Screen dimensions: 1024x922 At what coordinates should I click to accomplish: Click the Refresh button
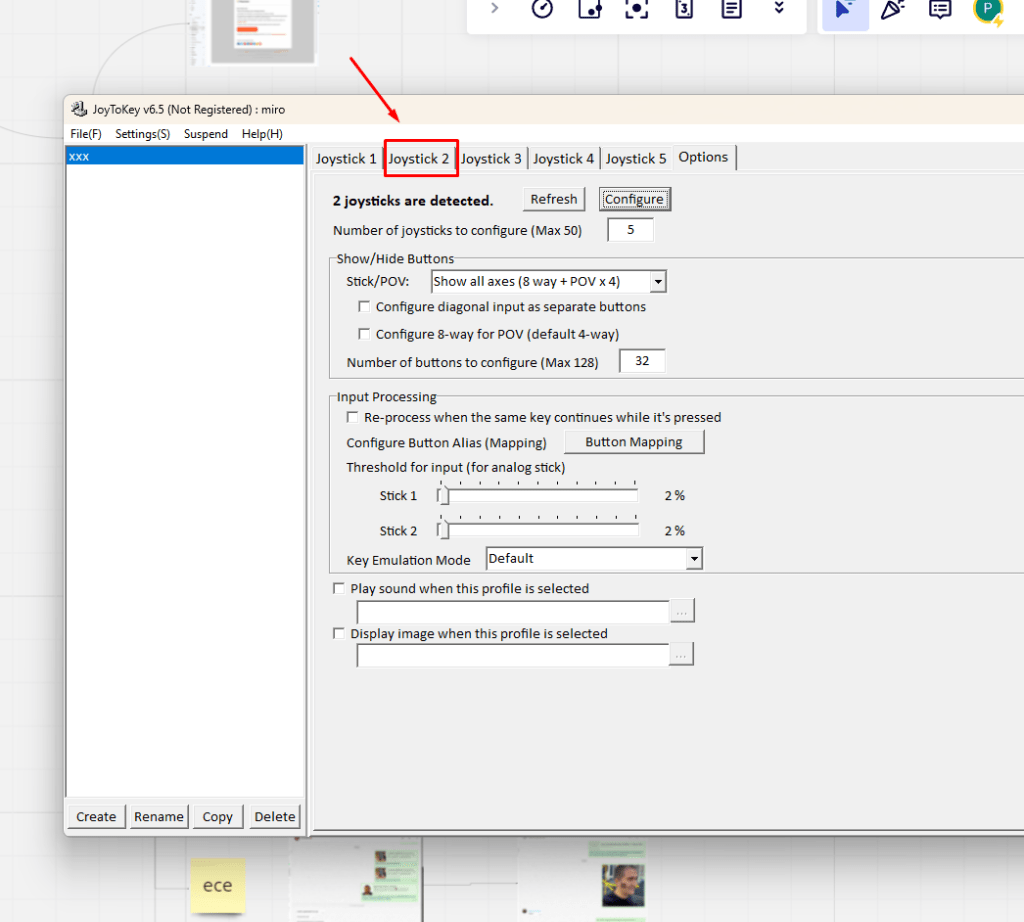(554, 199)
